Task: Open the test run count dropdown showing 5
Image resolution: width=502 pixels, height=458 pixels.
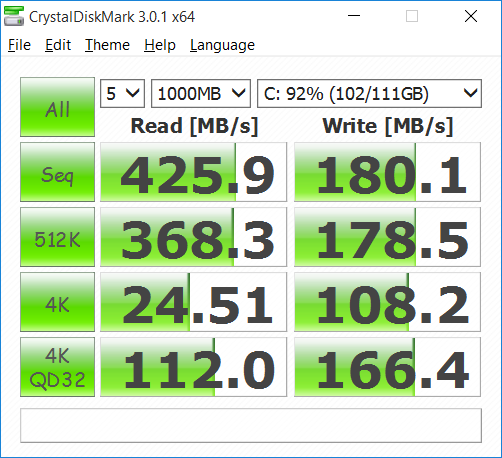Action: coord(122,94)
